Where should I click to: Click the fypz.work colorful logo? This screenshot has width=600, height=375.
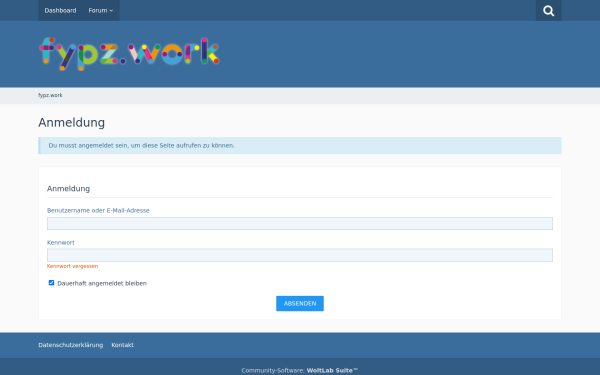click(x=129, y=54)
